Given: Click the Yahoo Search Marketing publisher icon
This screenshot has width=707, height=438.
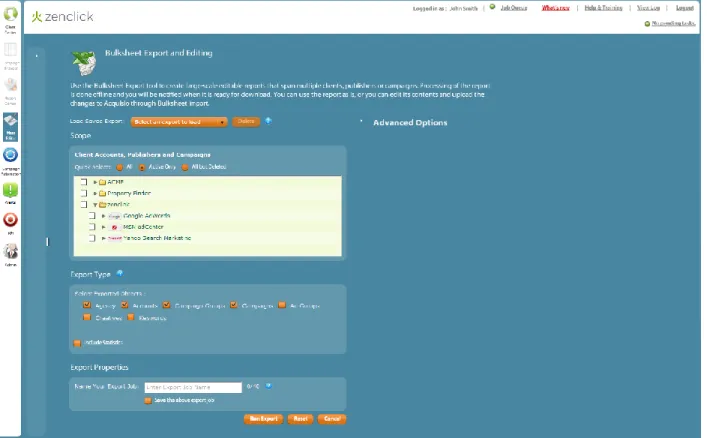Looking at the screenshot, I should coord(115,238).
